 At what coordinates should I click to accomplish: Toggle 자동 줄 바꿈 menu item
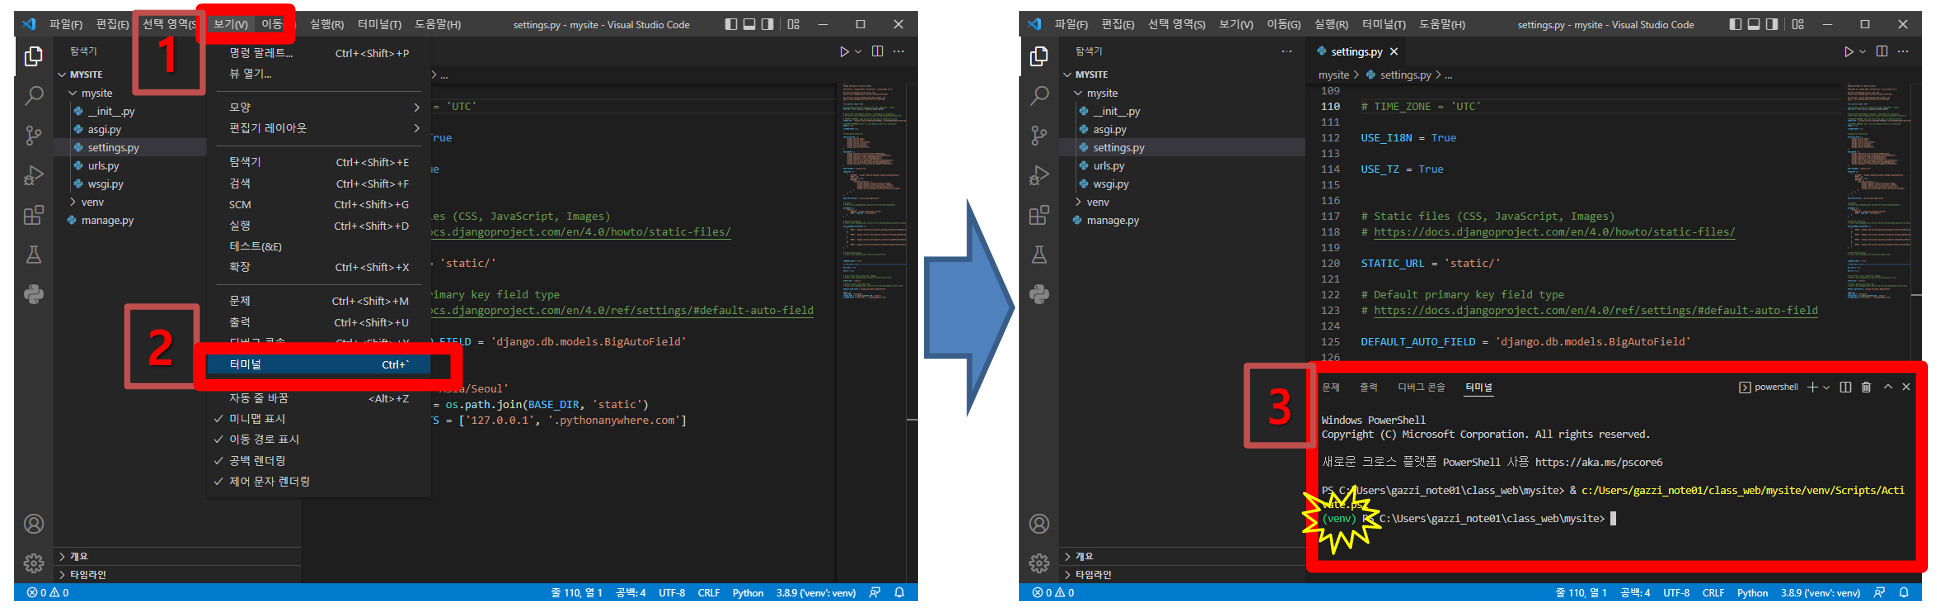(x=318, y=398)
